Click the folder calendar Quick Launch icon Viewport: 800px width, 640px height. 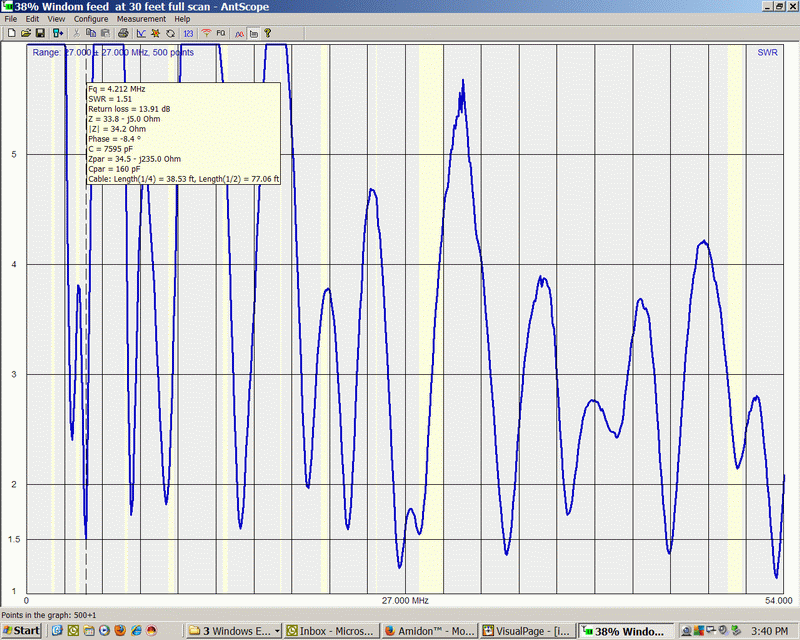(89, 631)
